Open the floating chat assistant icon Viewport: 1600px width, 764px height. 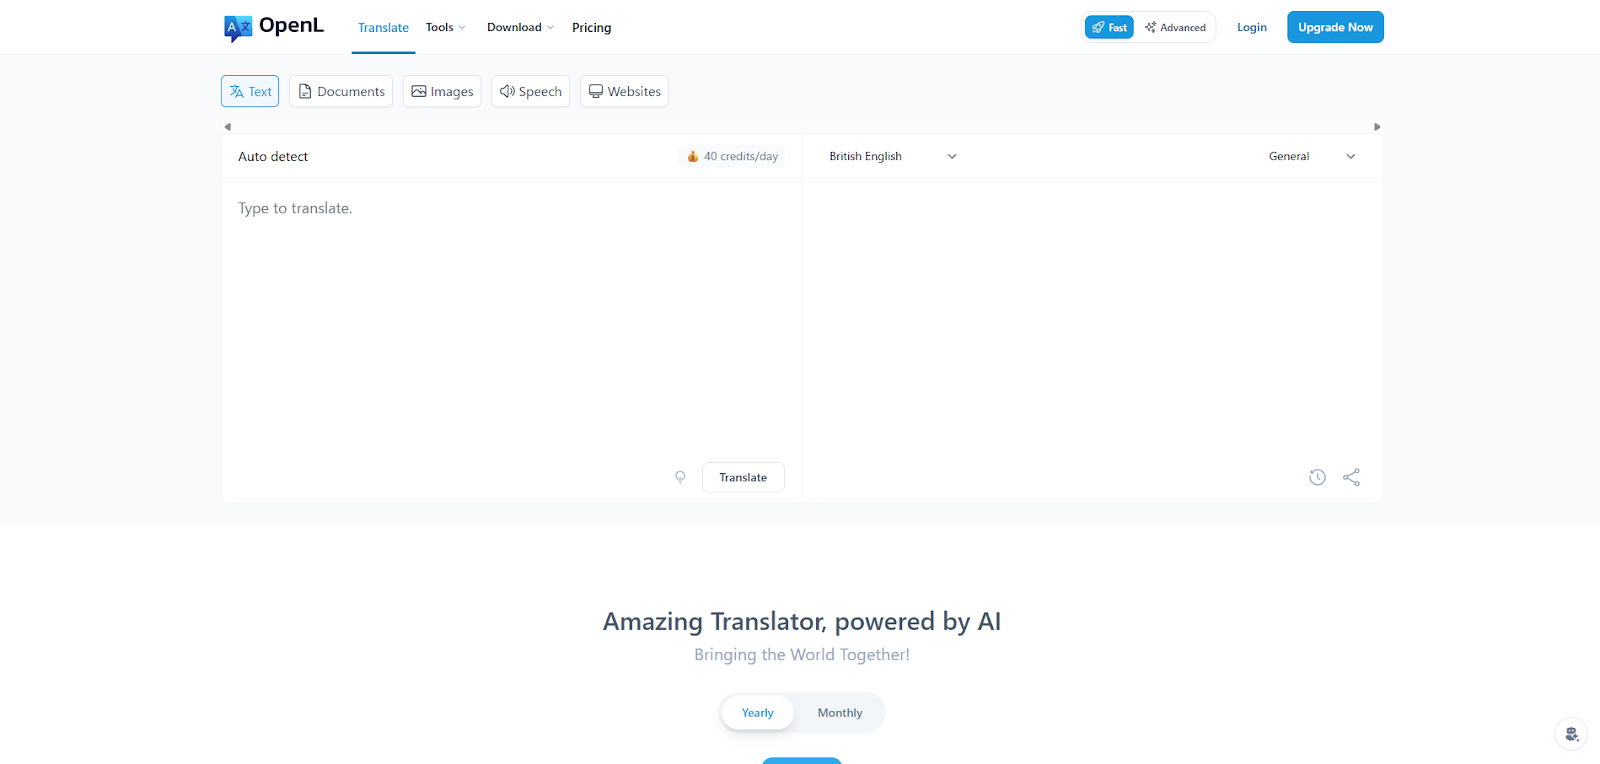[1571, 734]
